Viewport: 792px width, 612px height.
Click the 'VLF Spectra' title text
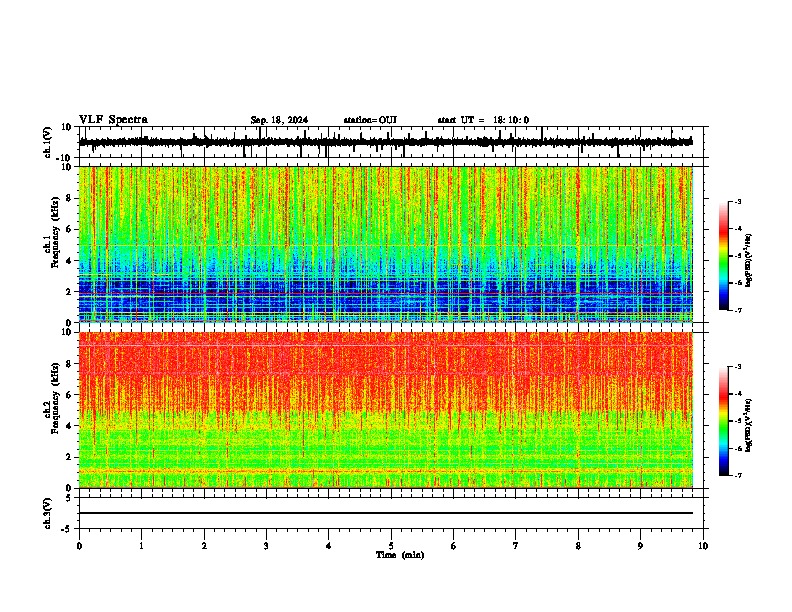pyautogui.click(x=113, y=120)
